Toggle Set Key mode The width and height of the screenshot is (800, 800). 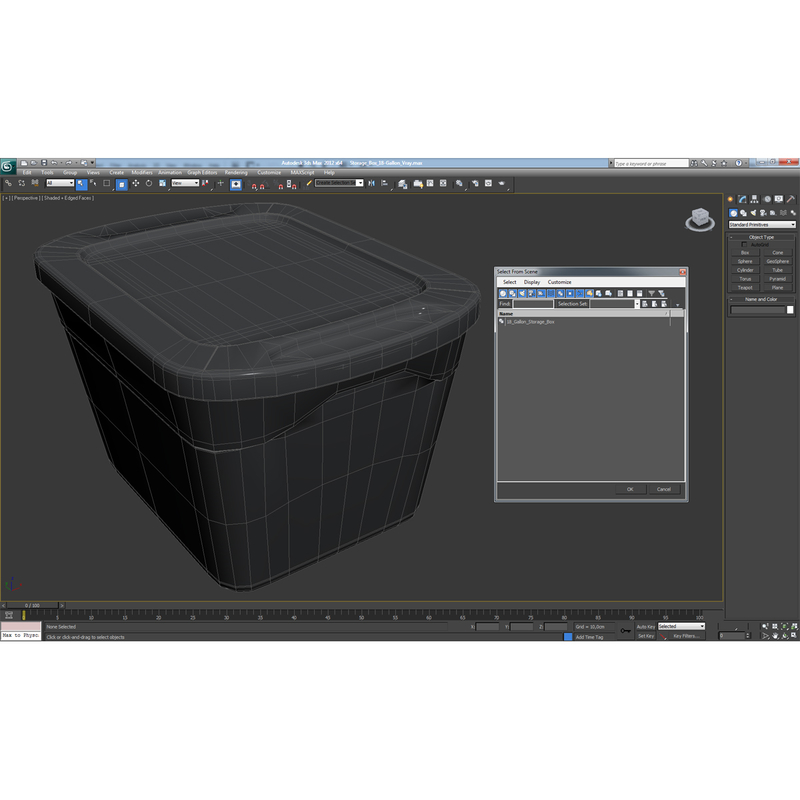pyautogui.click(x=645, y=636)
